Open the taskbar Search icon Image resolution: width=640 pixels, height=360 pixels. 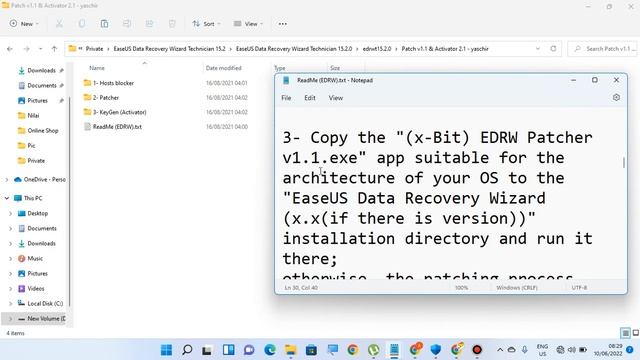tap(187, 350)
